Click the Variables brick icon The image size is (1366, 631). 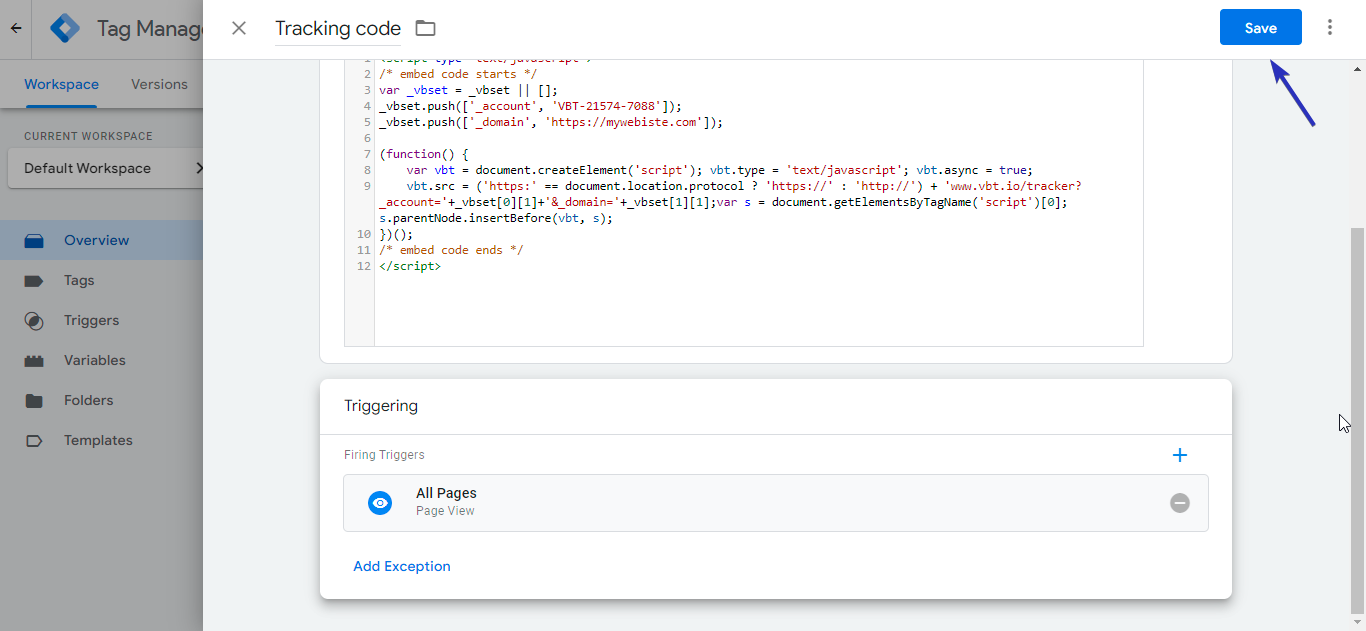tap(34, 360)
